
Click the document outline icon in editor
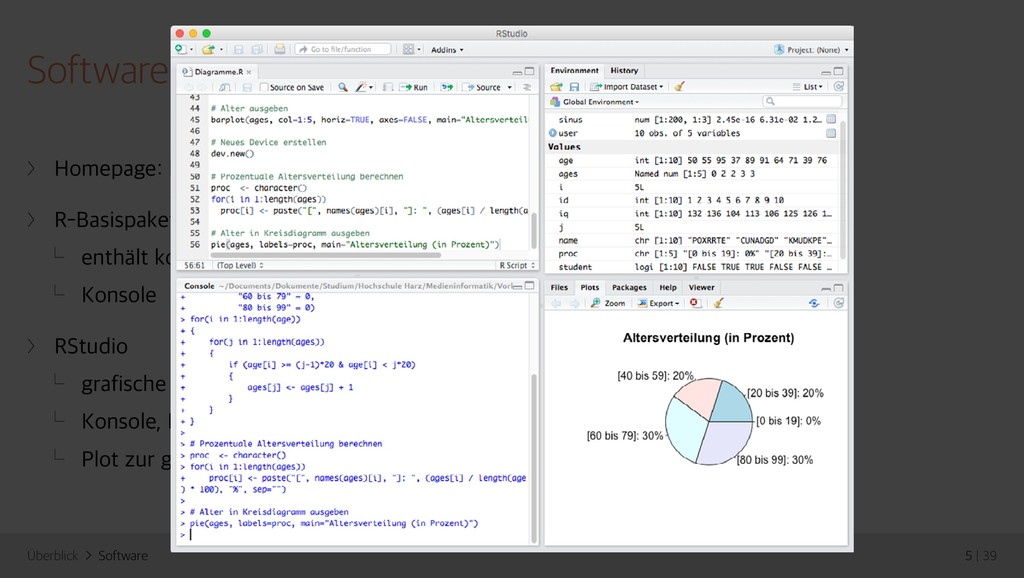[x=526, y=87]
